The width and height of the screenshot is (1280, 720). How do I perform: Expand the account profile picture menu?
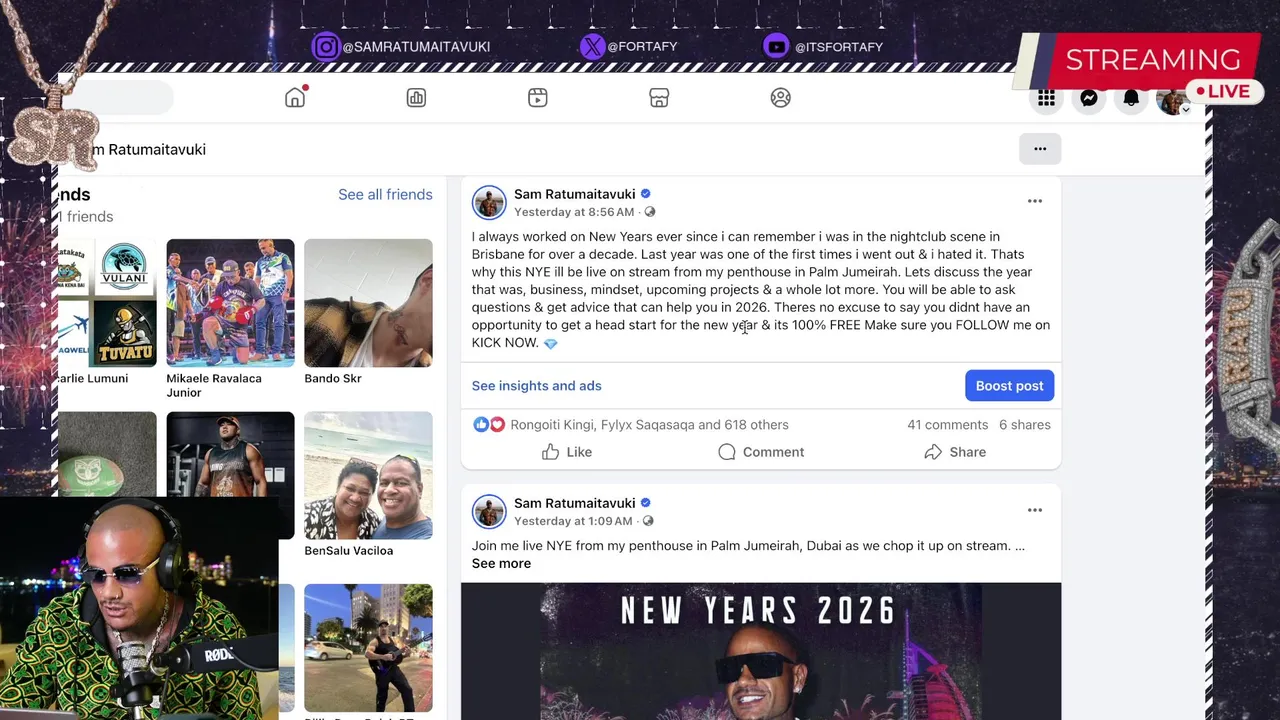(1173, 99)
